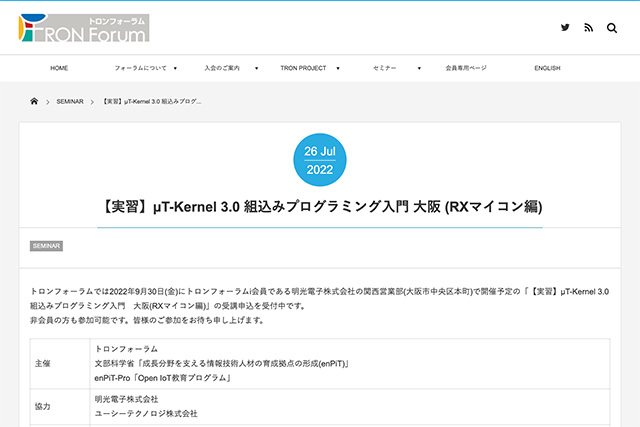Open 会員専用ページ menu item
This screenshot has width=640, height=427.
pos(466,68)
